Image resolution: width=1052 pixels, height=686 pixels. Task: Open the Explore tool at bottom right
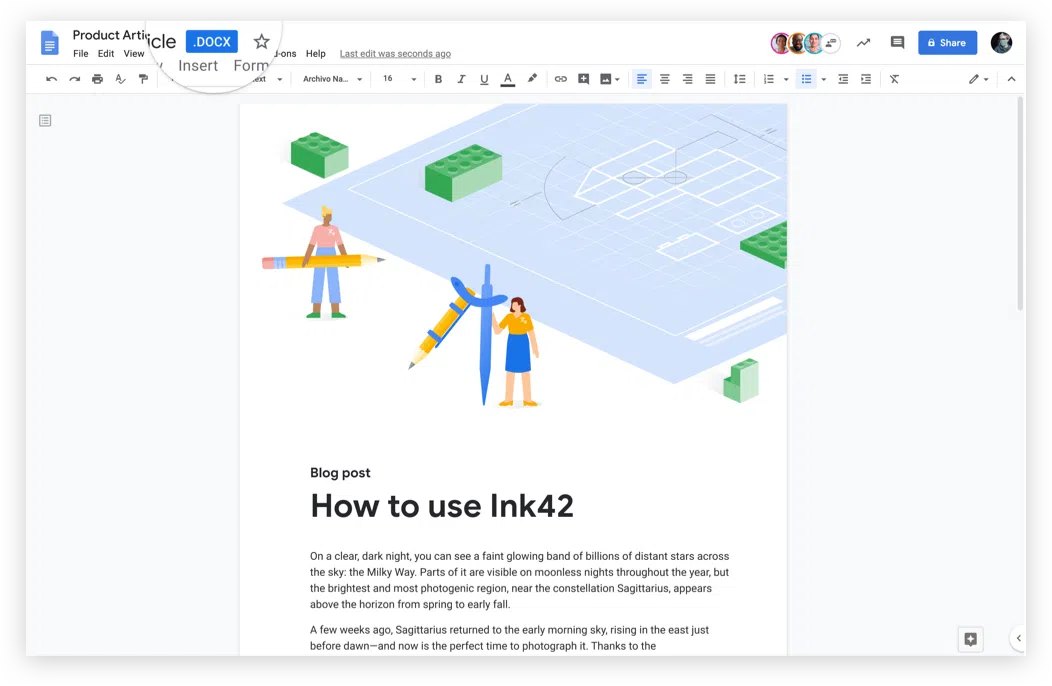[970, 639]
